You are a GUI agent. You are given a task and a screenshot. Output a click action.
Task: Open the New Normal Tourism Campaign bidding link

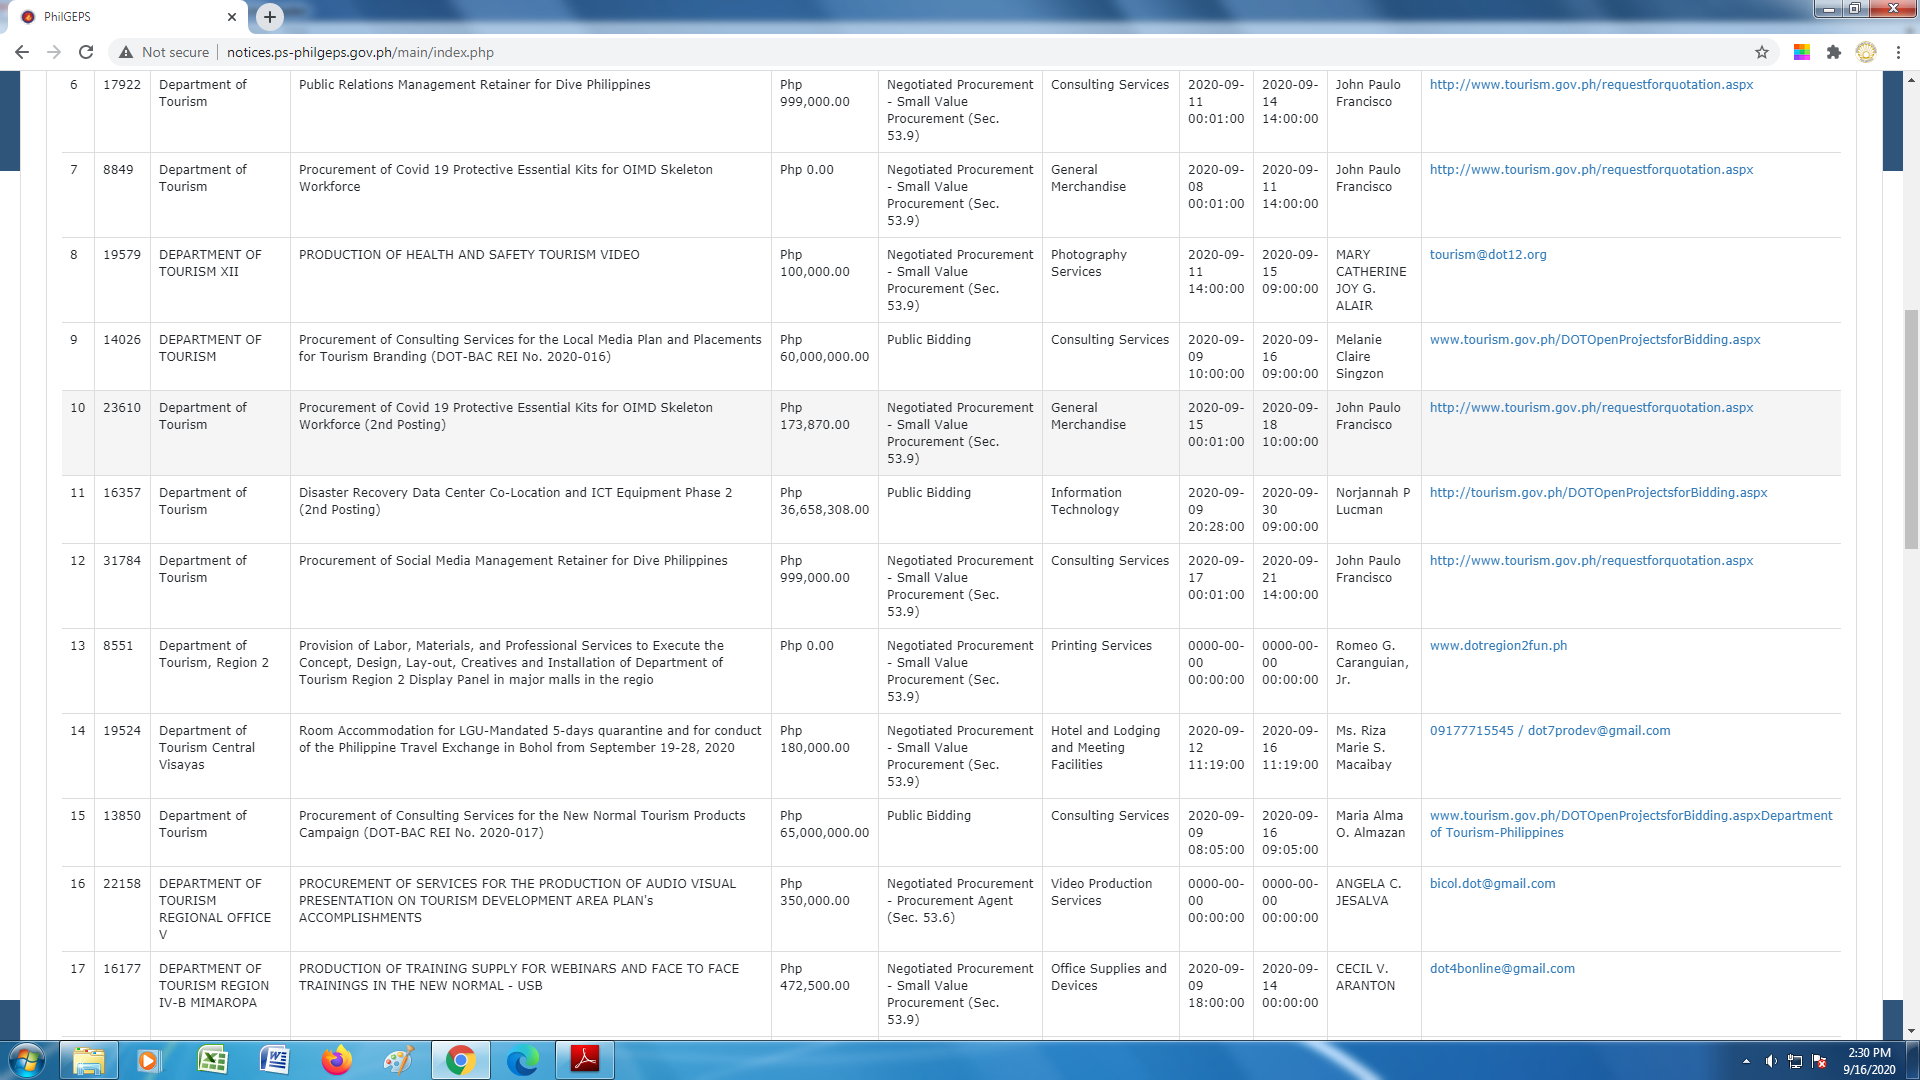pos(1631,824)
